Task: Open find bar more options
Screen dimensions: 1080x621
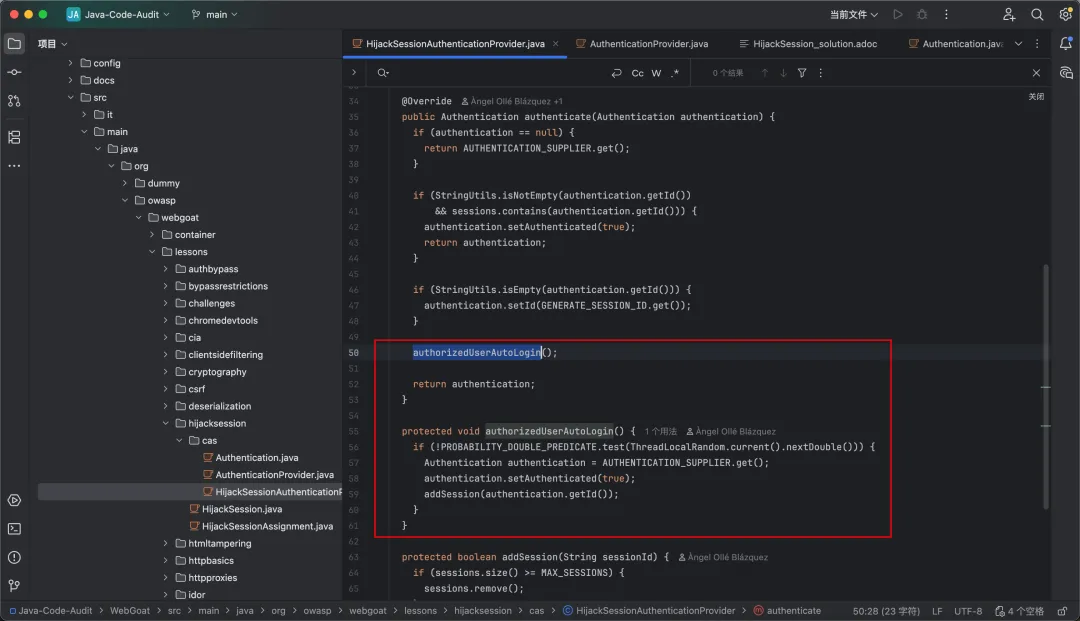Action: tap(820, 73)
